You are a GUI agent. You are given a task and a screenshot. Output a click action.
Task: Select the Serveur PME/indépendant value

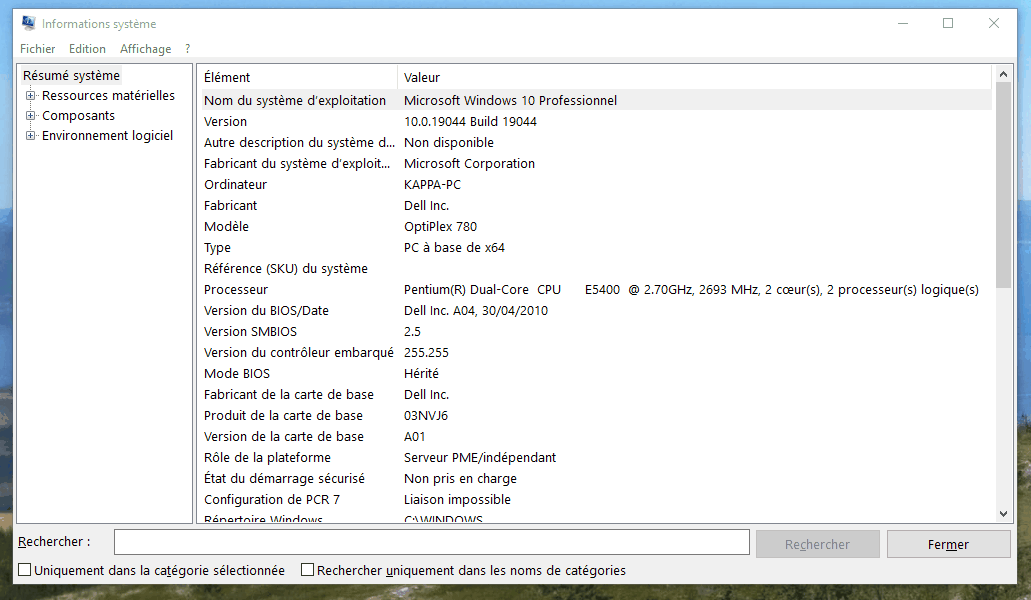480,458
